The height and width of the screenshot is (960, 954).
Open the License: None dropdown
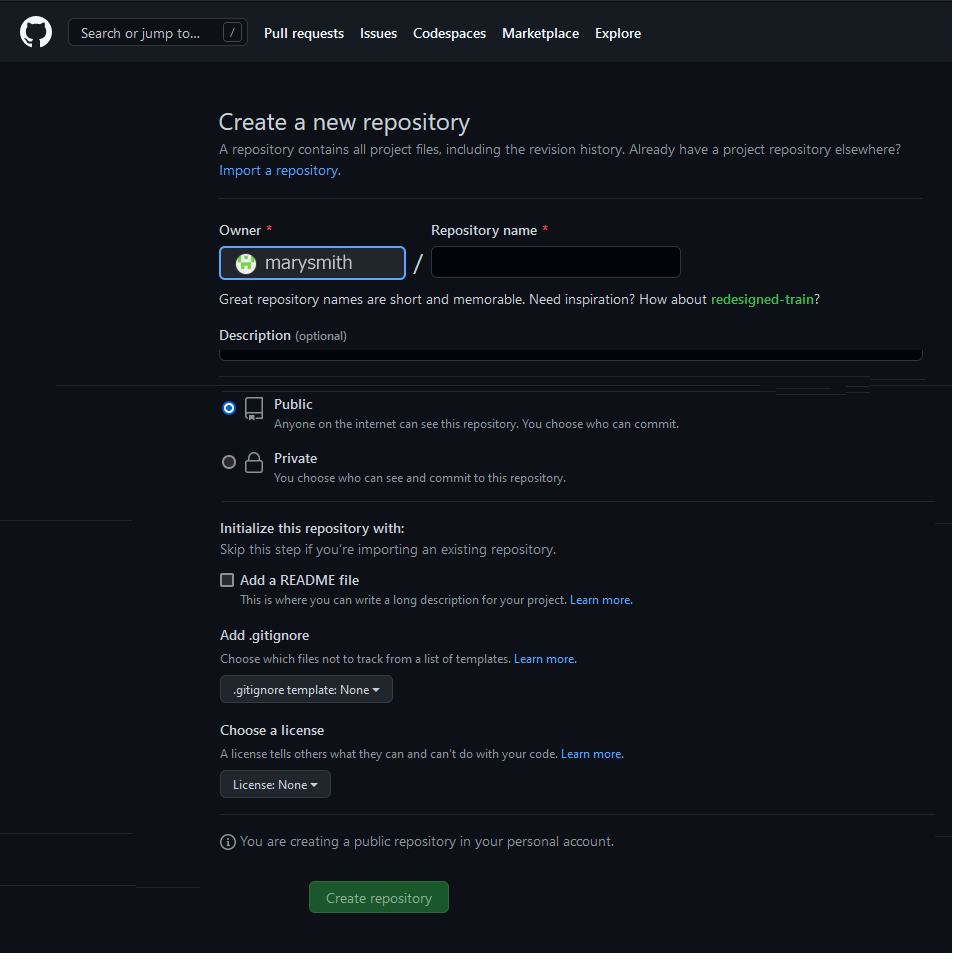coord(276,785)
